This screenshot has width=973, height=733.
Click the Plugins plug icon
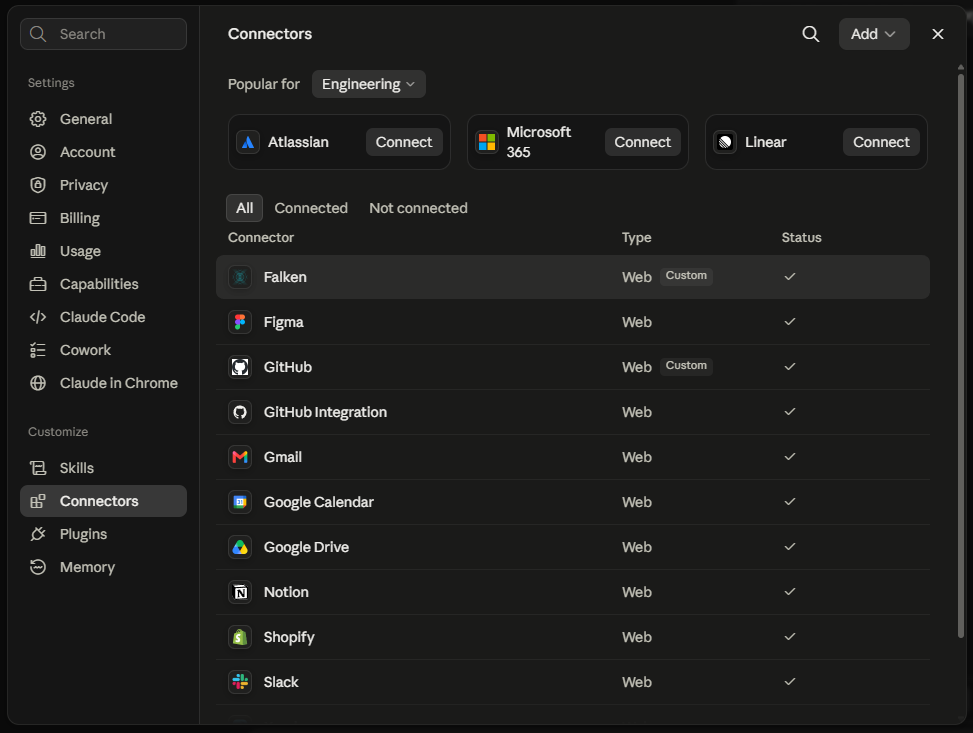(38, 534)
